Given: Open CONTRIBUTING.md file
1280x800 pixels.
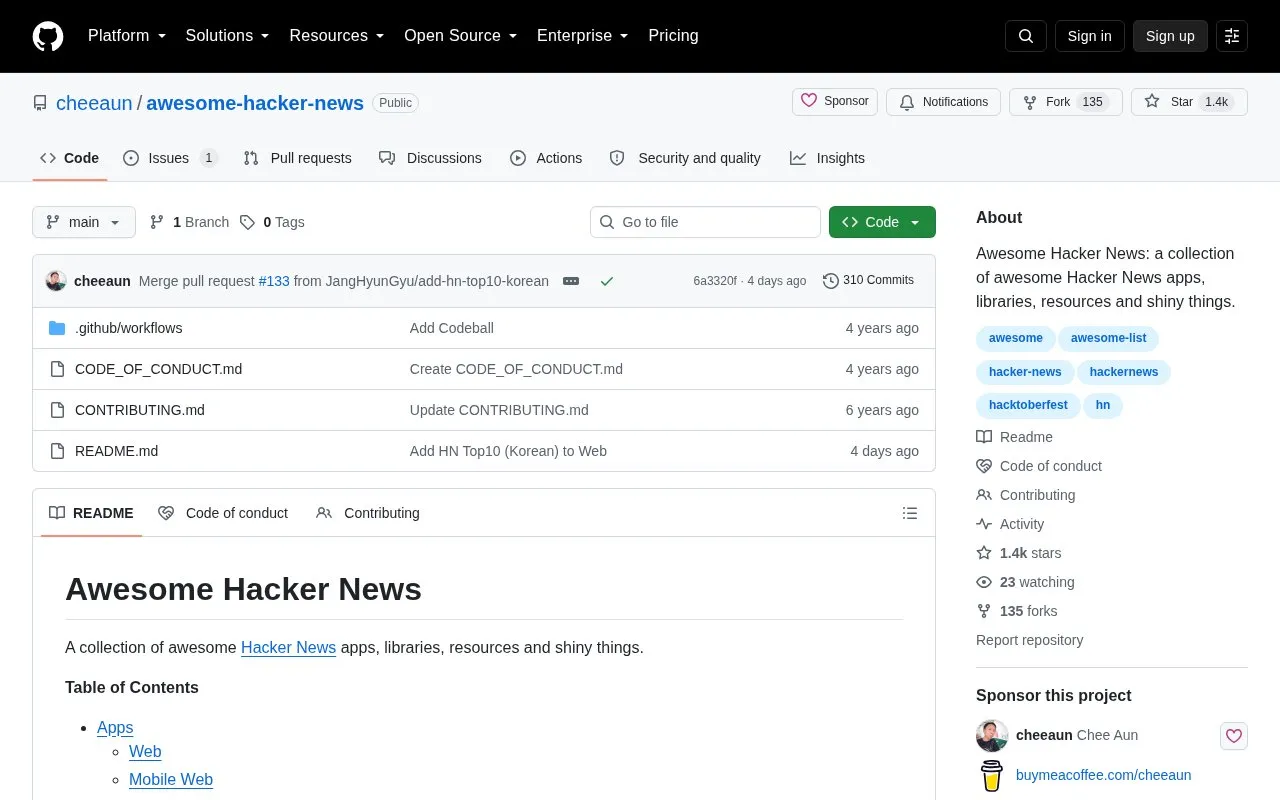Looking at the screenshot, I should 140,410.
